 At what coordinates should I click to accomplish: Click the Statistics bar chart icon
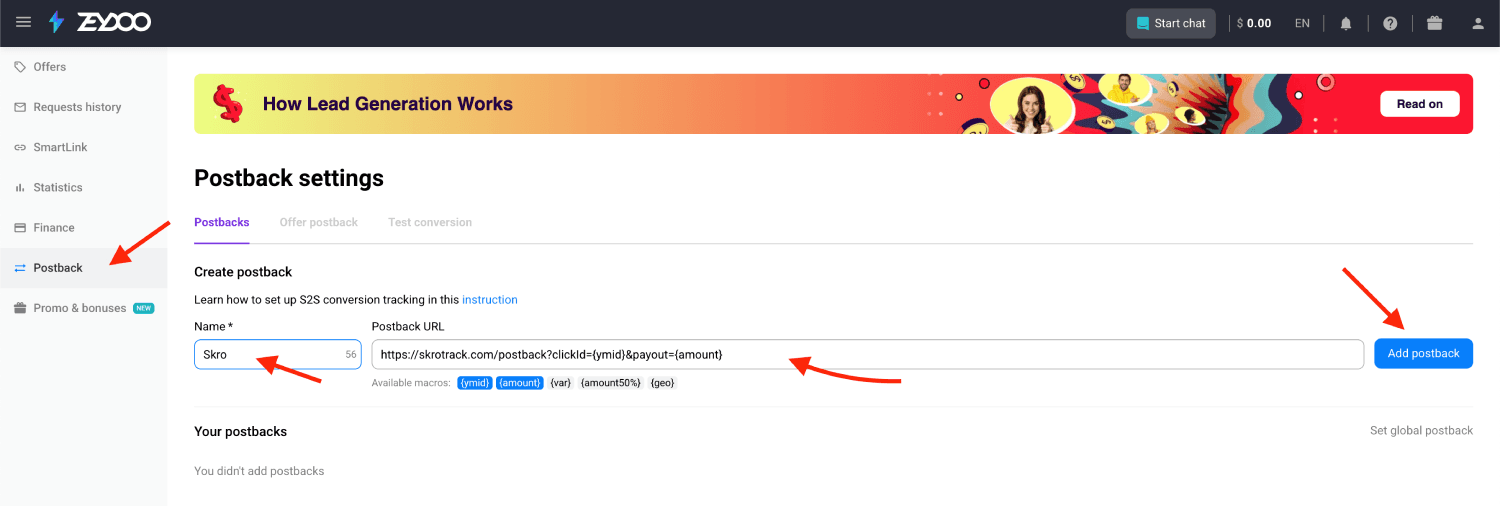20,187
